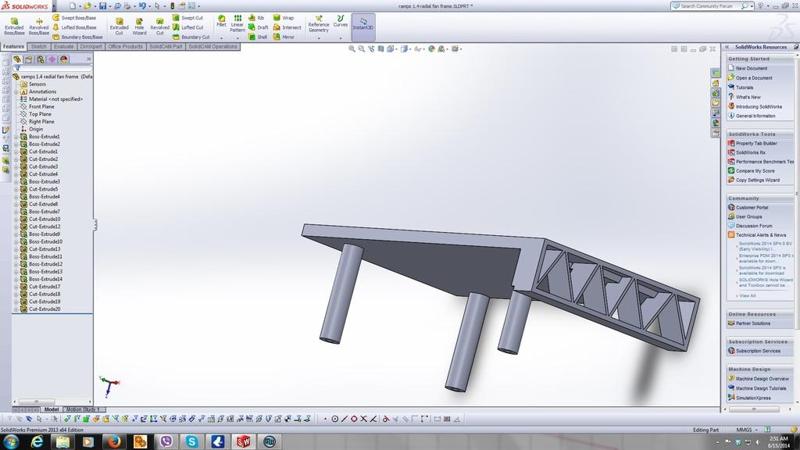Screen dimensions: 800x450
Task: Open the Hole Wizard tool
Action: tap(139, 26)
